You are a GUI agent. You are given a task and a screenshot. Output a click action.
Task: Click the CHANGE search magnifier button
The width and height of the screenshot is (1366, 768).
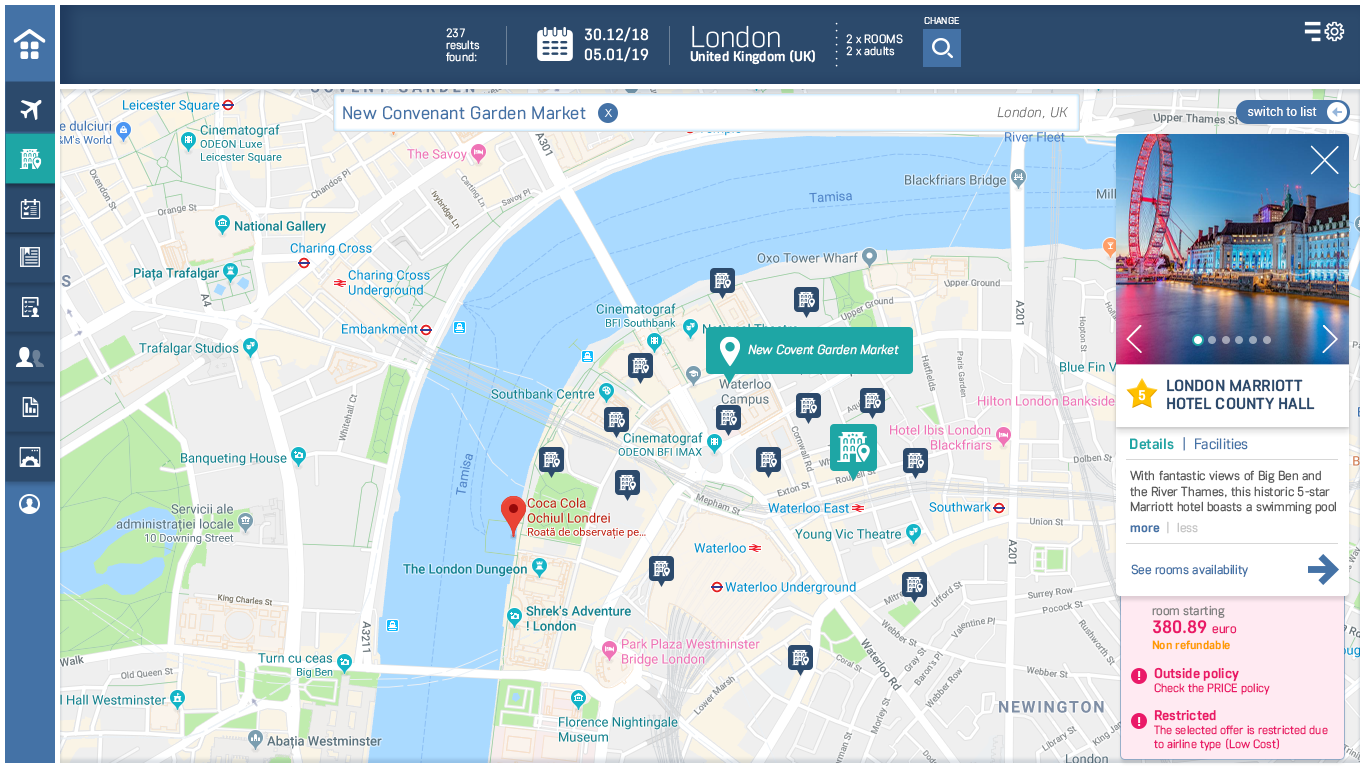tap(942, 48)
